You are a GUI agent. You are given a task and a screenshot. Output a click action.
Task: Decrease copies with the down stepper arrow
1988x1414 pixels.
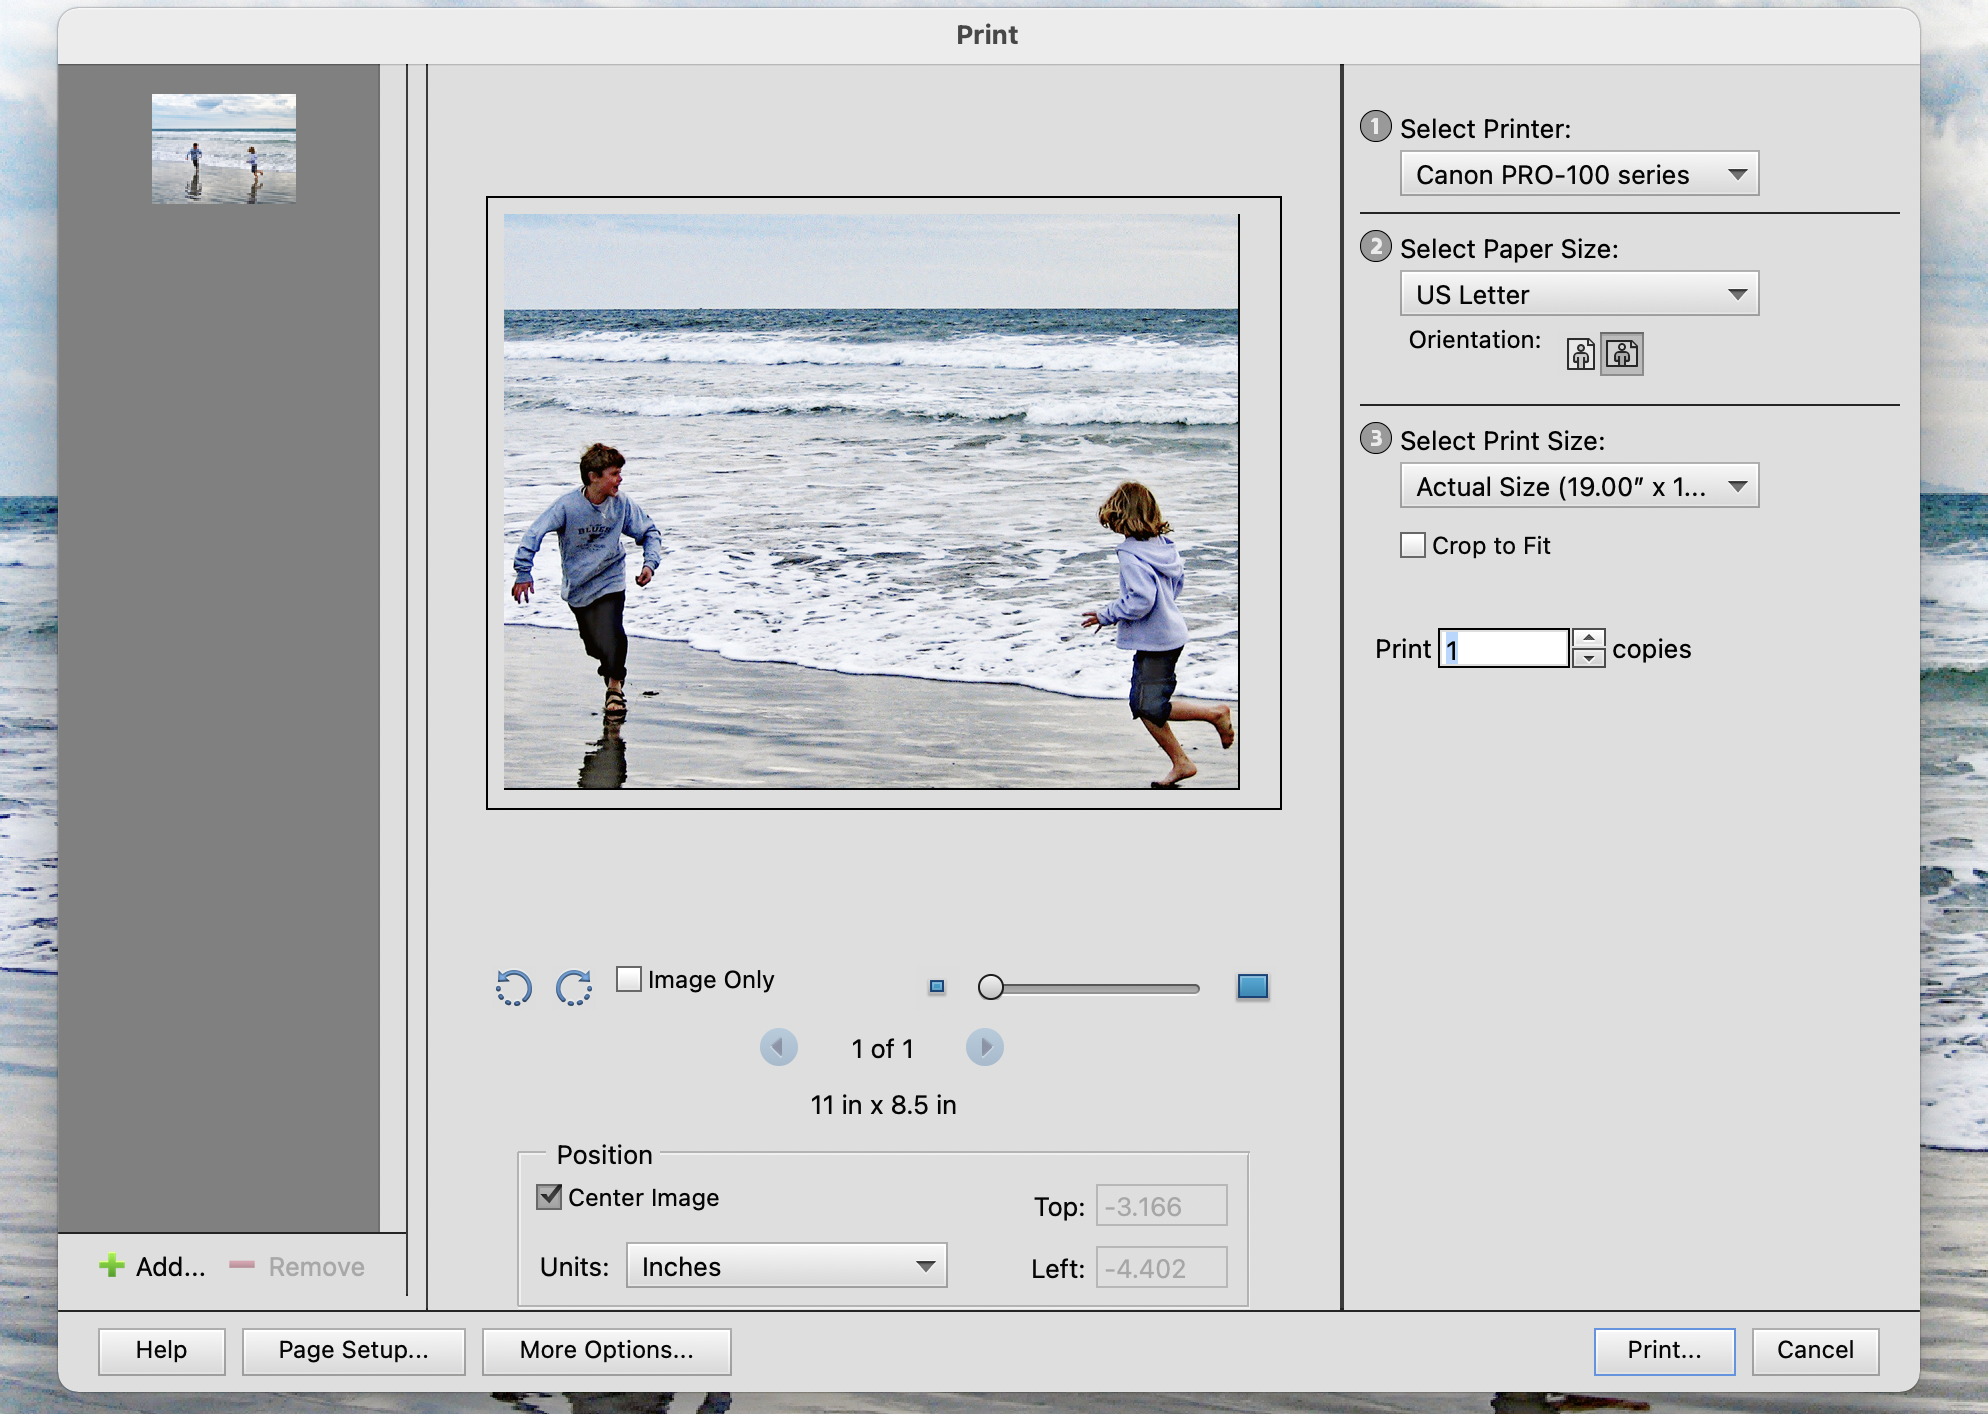pyautogui.click(x=1589, y=658)
